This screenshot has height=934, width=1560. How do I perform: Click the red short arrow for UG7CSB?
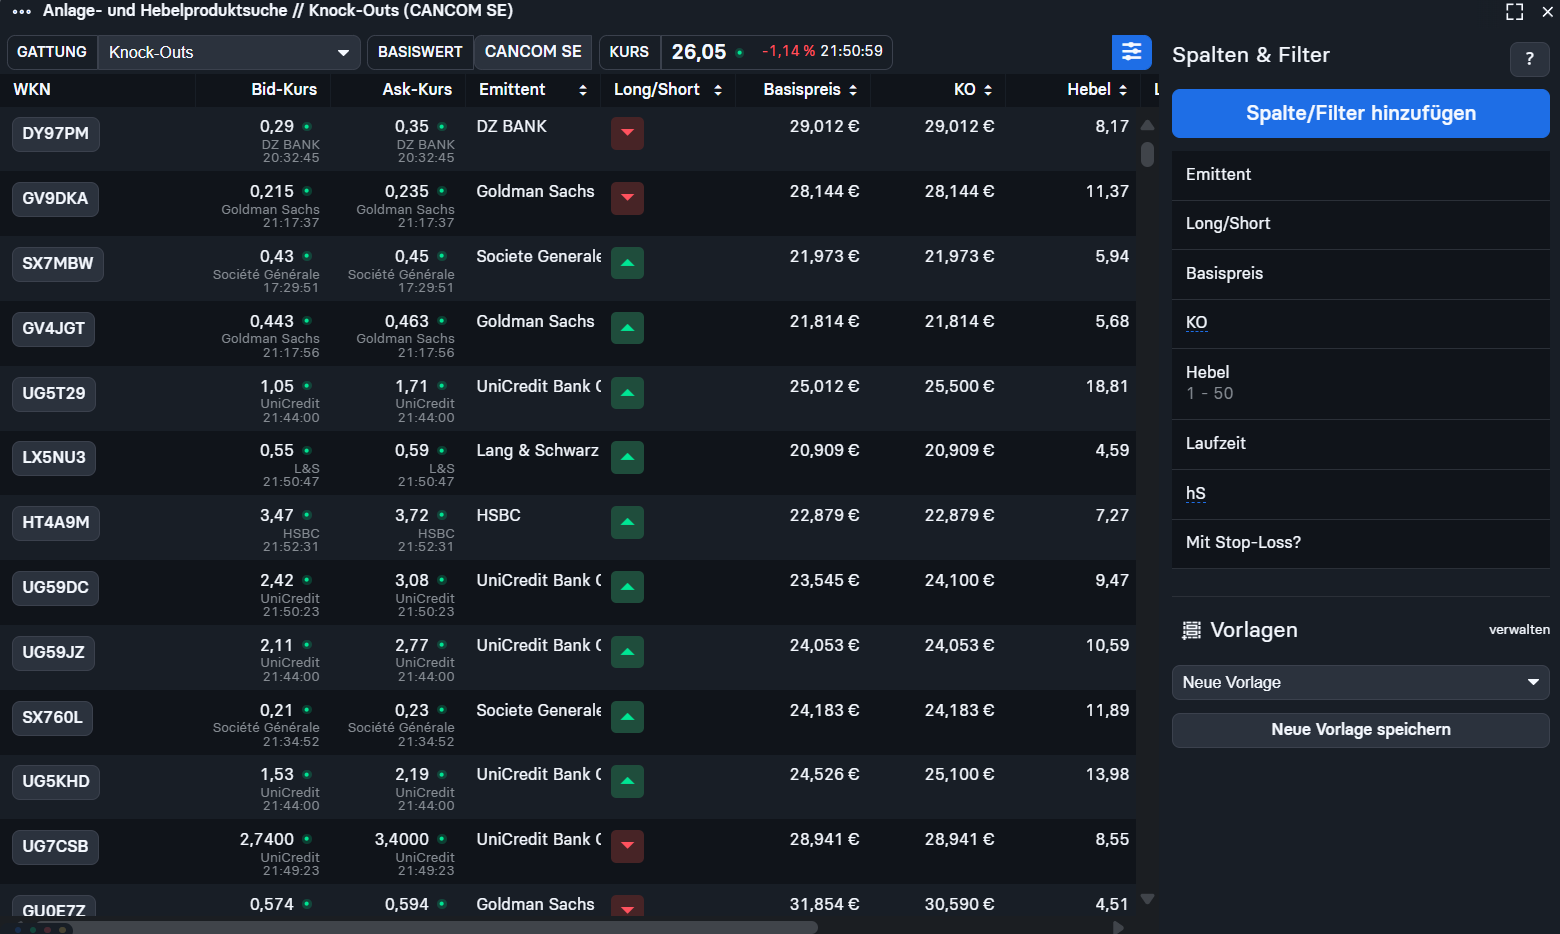tap(627, 846)
